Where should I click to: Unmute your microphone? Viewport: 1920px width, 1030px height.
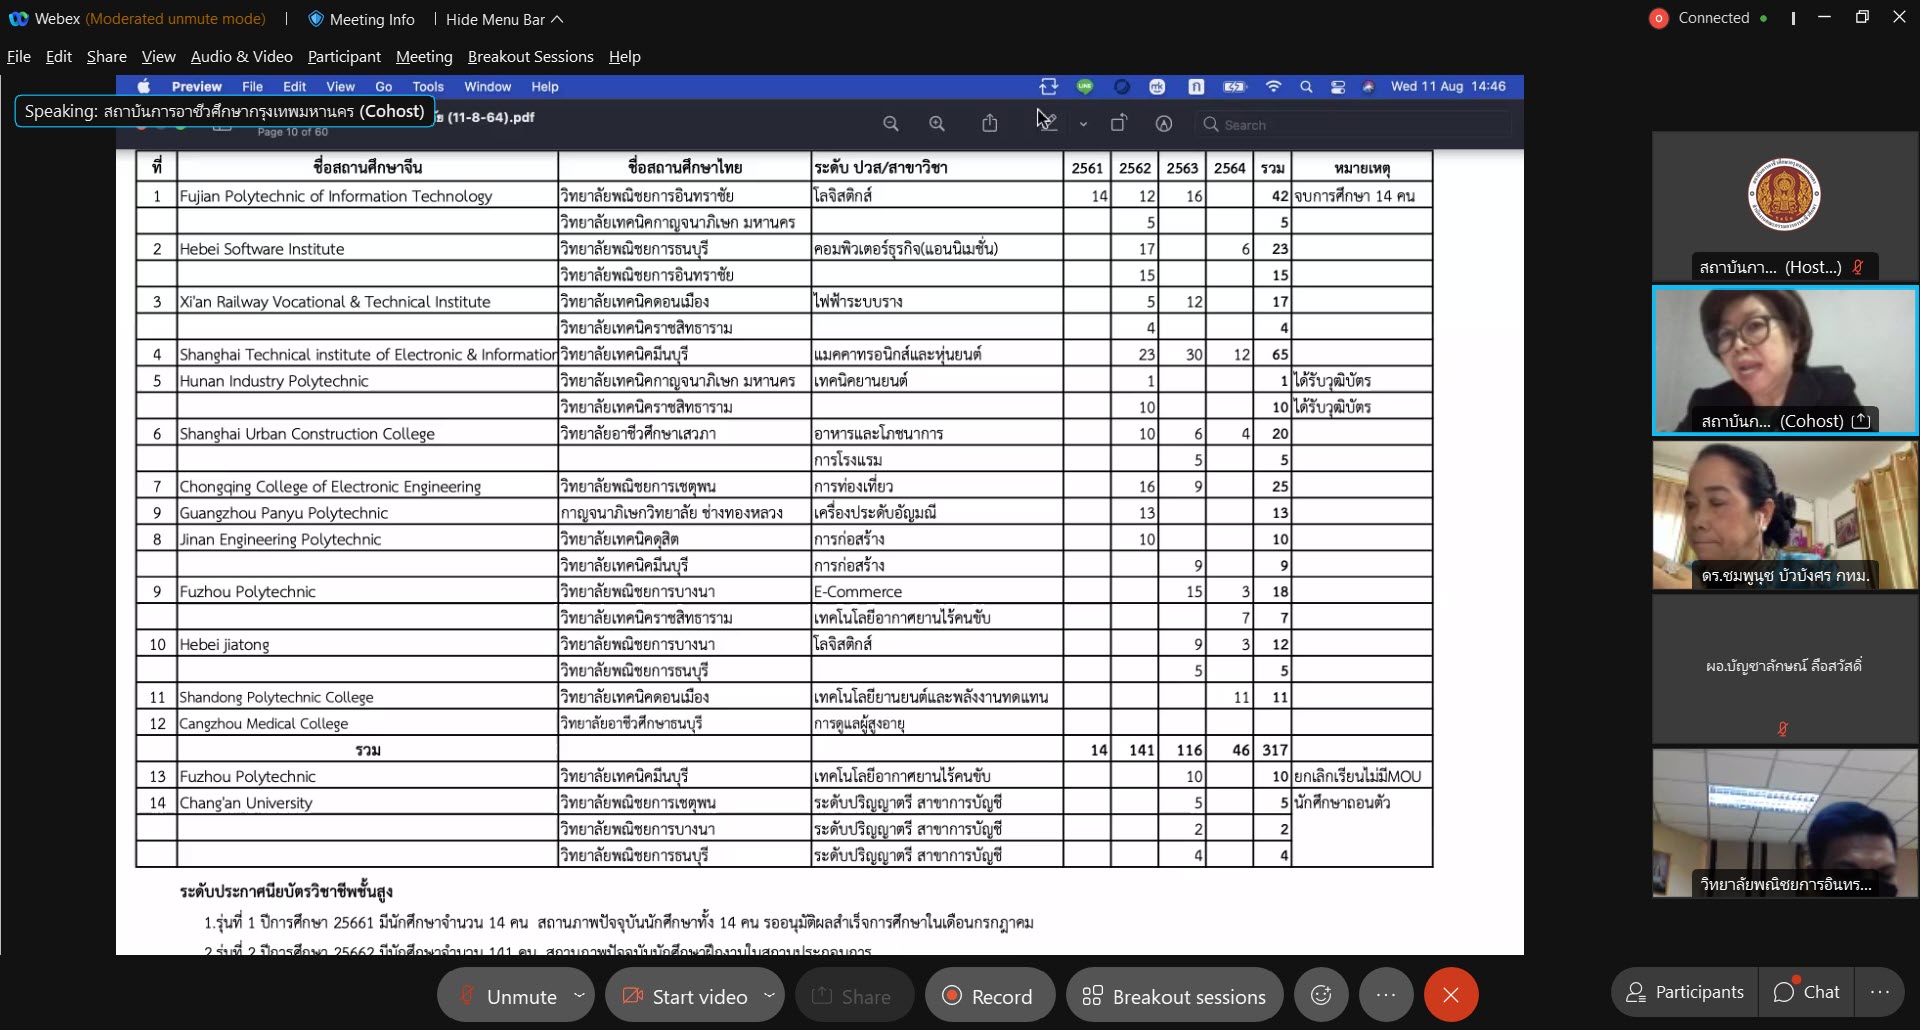[507, 996]
